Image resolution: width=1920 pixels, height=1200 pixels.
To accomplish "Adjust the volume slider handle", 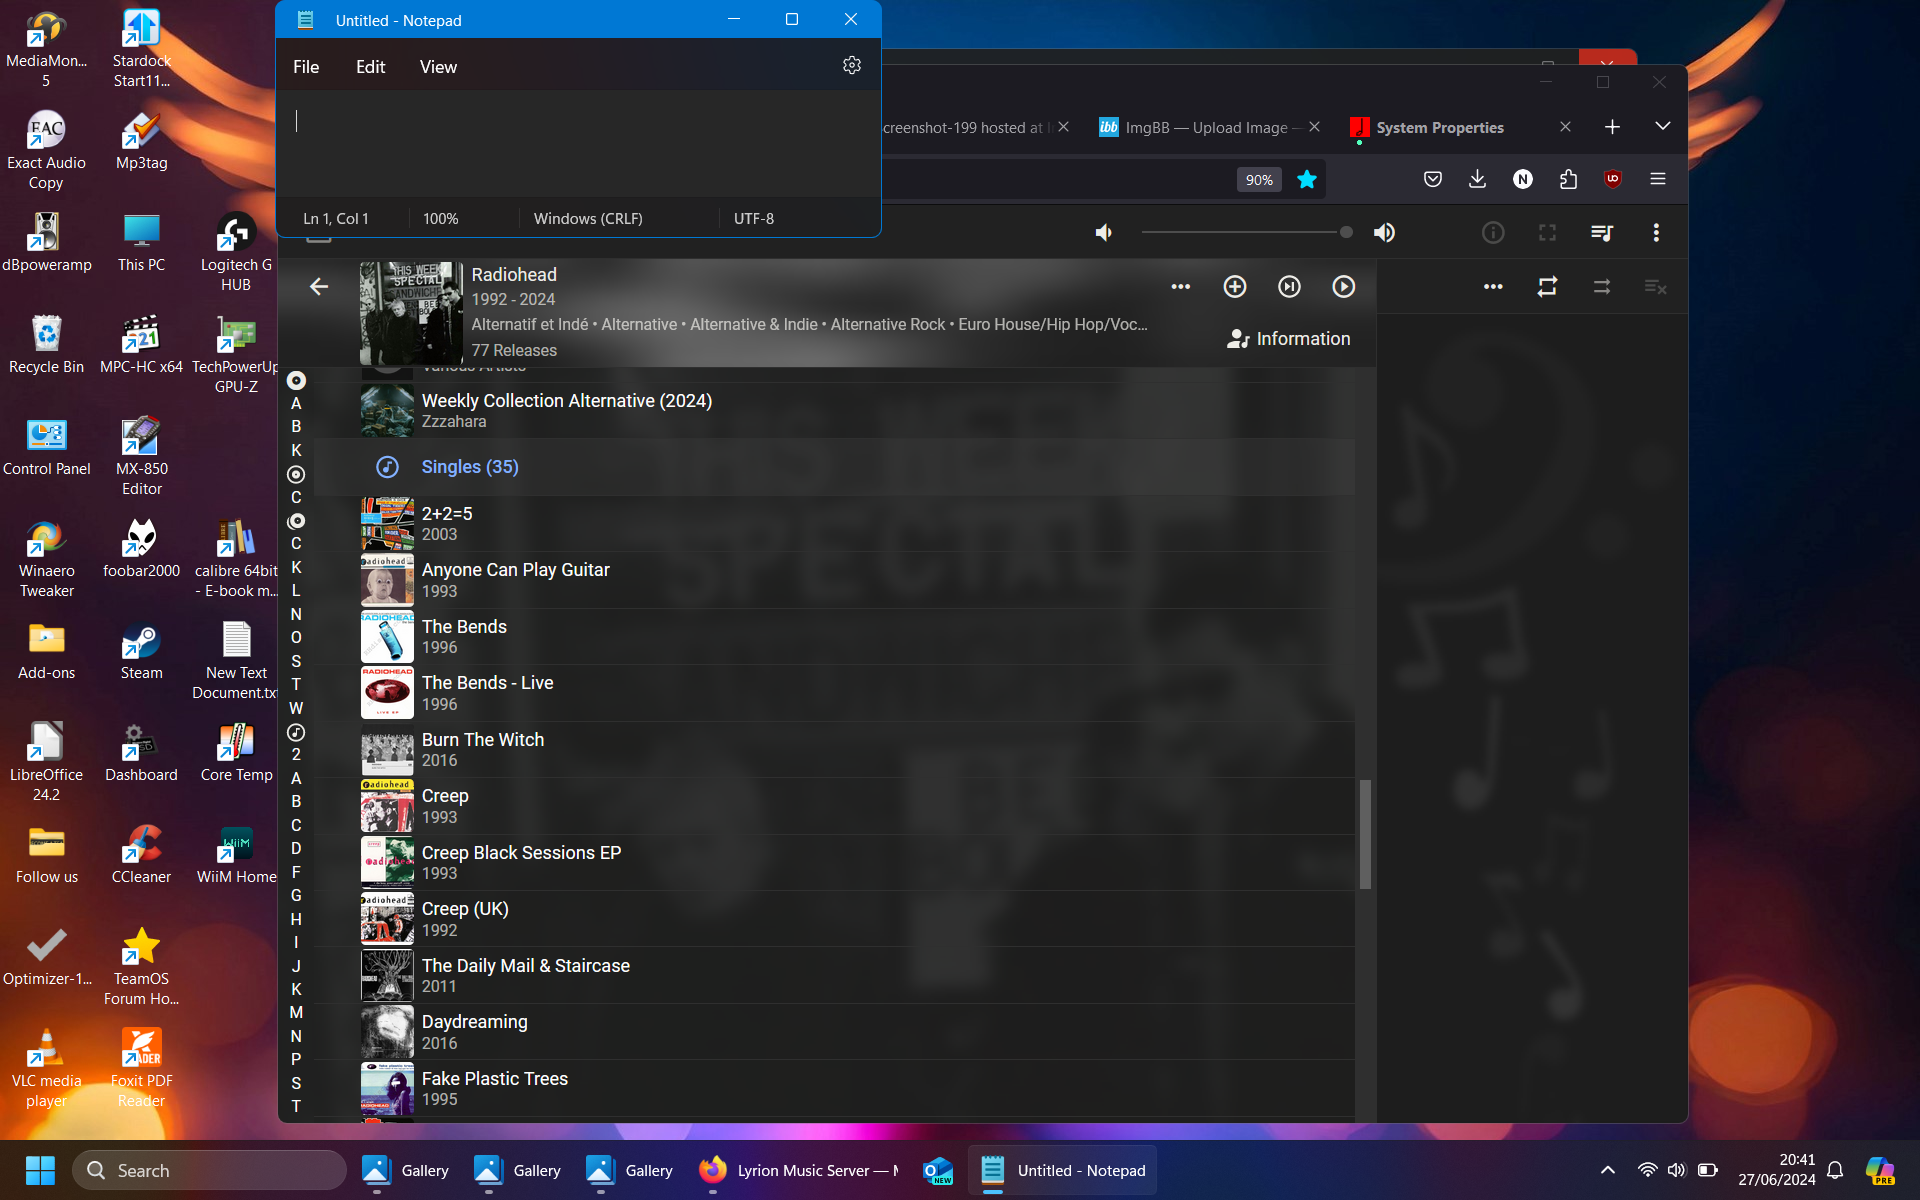I will [x=1346, y=232].
